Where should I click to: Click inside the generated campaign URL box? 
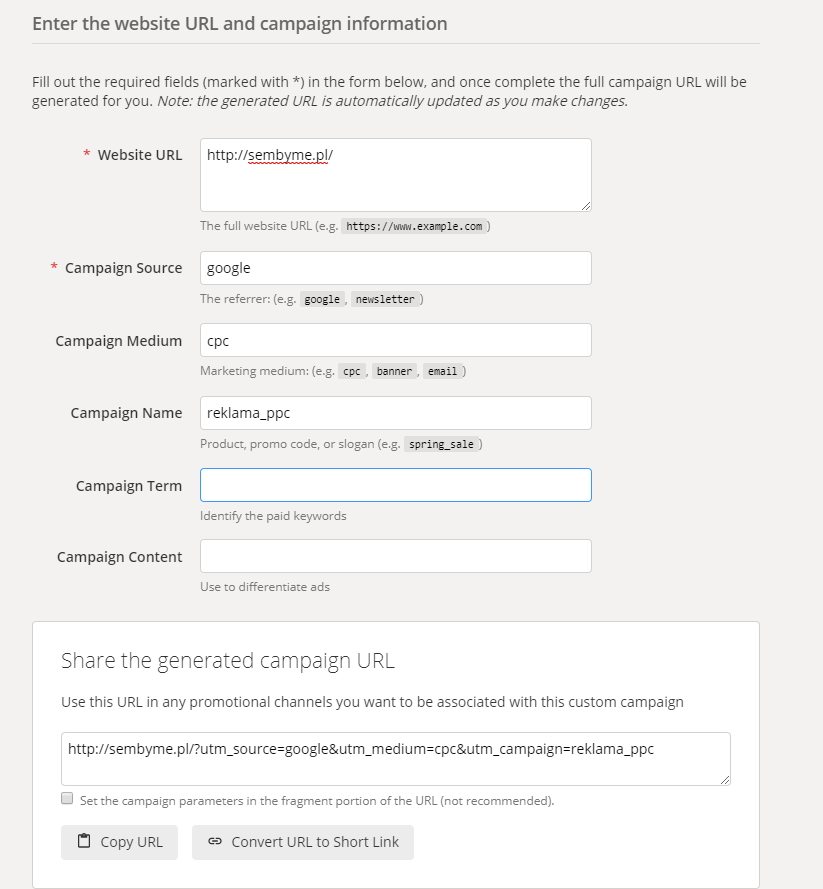[x=395, y=758]
